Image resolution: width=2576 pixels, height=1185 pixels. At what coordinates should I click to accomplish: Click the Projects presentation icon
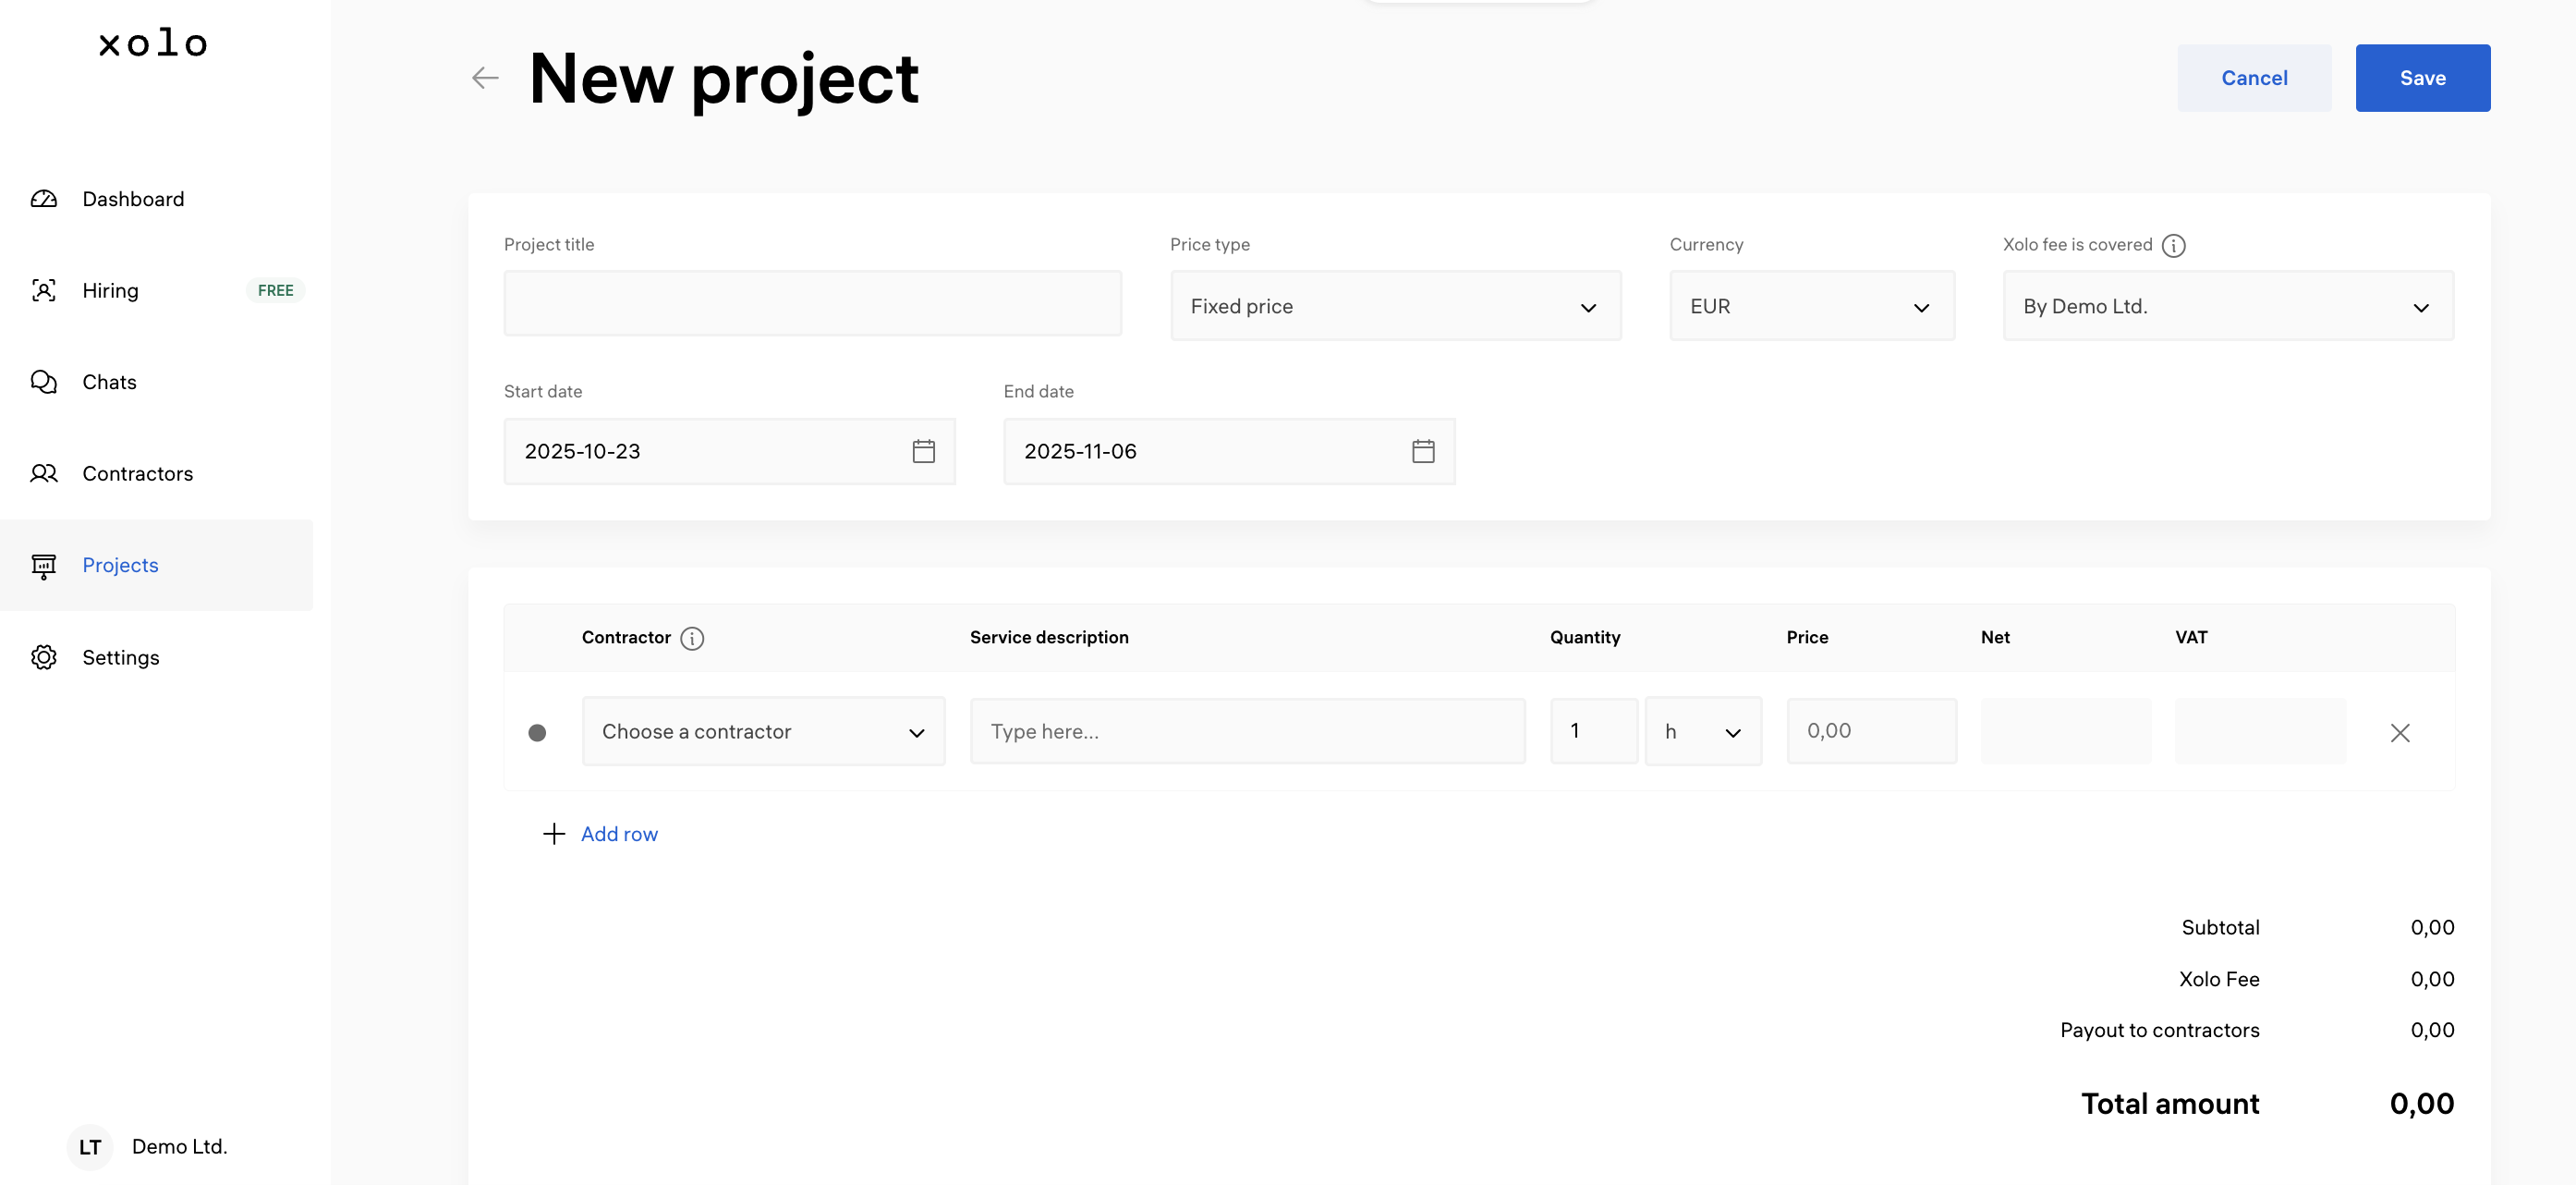point(44,565)
